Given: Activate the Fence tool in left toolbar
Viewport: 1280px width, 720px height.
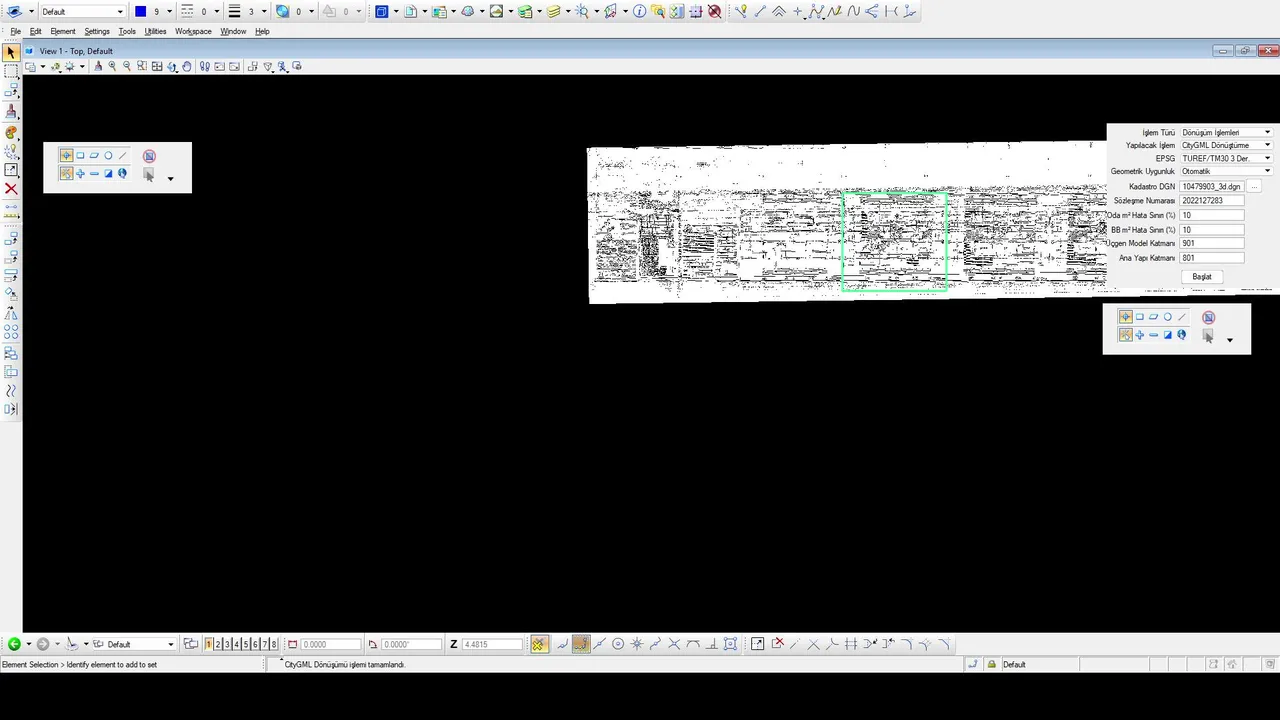Looking at the screenshot, I should click(x=11, y=72).
